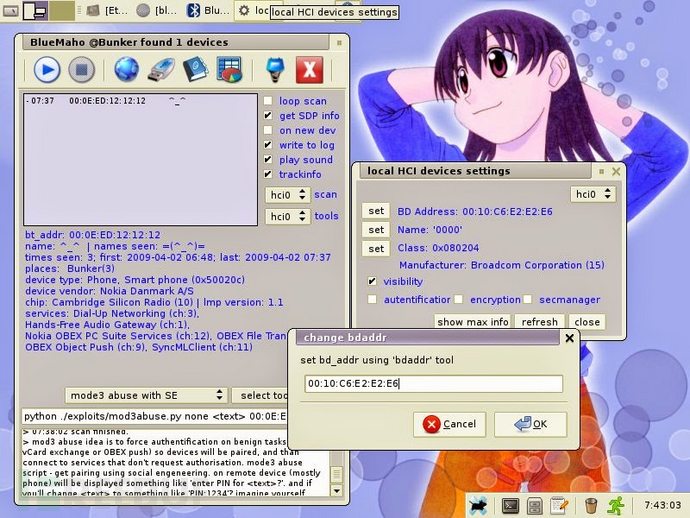The image size is (690, 518).
Task: Click the tools label button
Action: click(326, 216)
